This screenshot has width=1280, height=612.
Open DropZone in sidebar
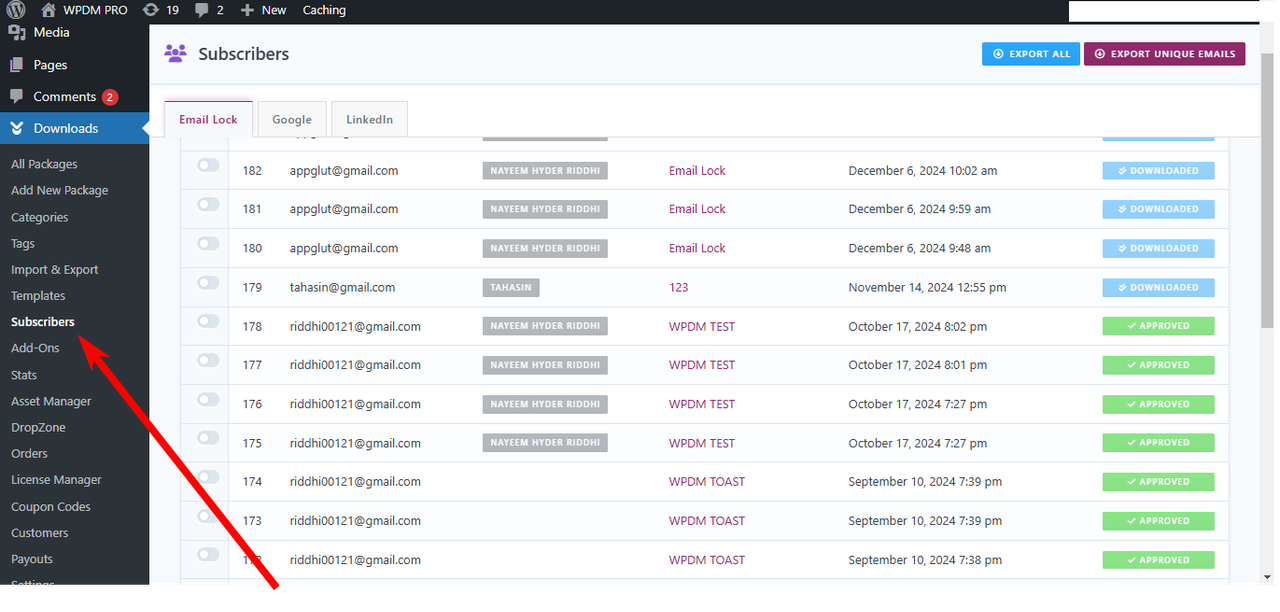coord(38,427)
